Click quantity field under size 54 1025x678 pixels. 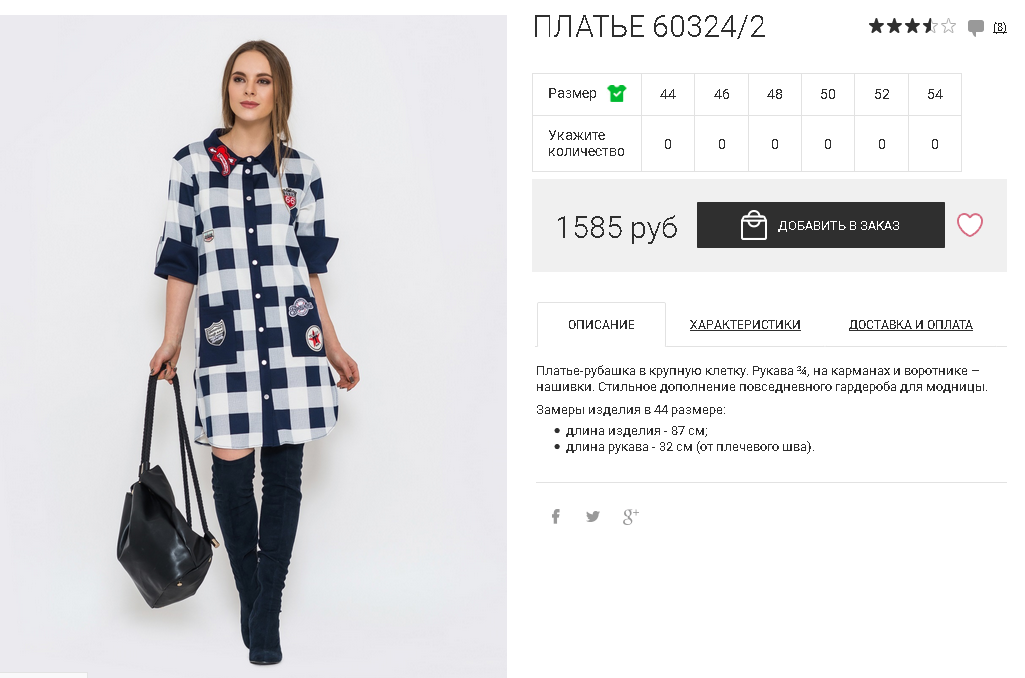(x=935, y=144)
